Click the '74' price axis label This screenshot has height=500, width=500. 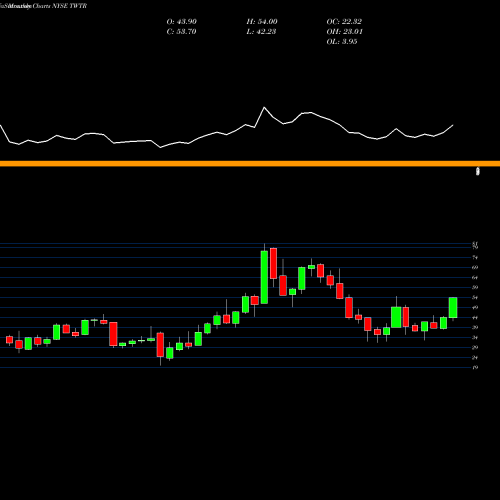tap(475, 257)
